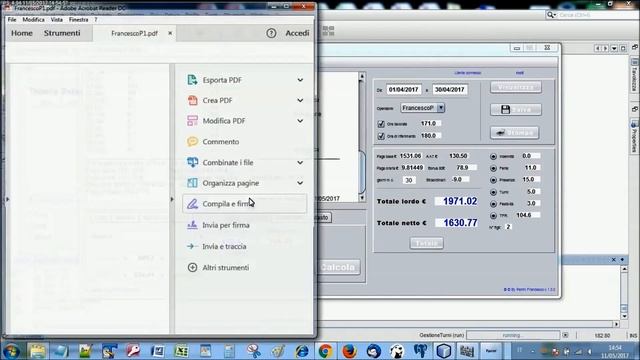Click the Combinate i file icon
The height and width of the screenshot is (360, 640).
tap(192, 162)
